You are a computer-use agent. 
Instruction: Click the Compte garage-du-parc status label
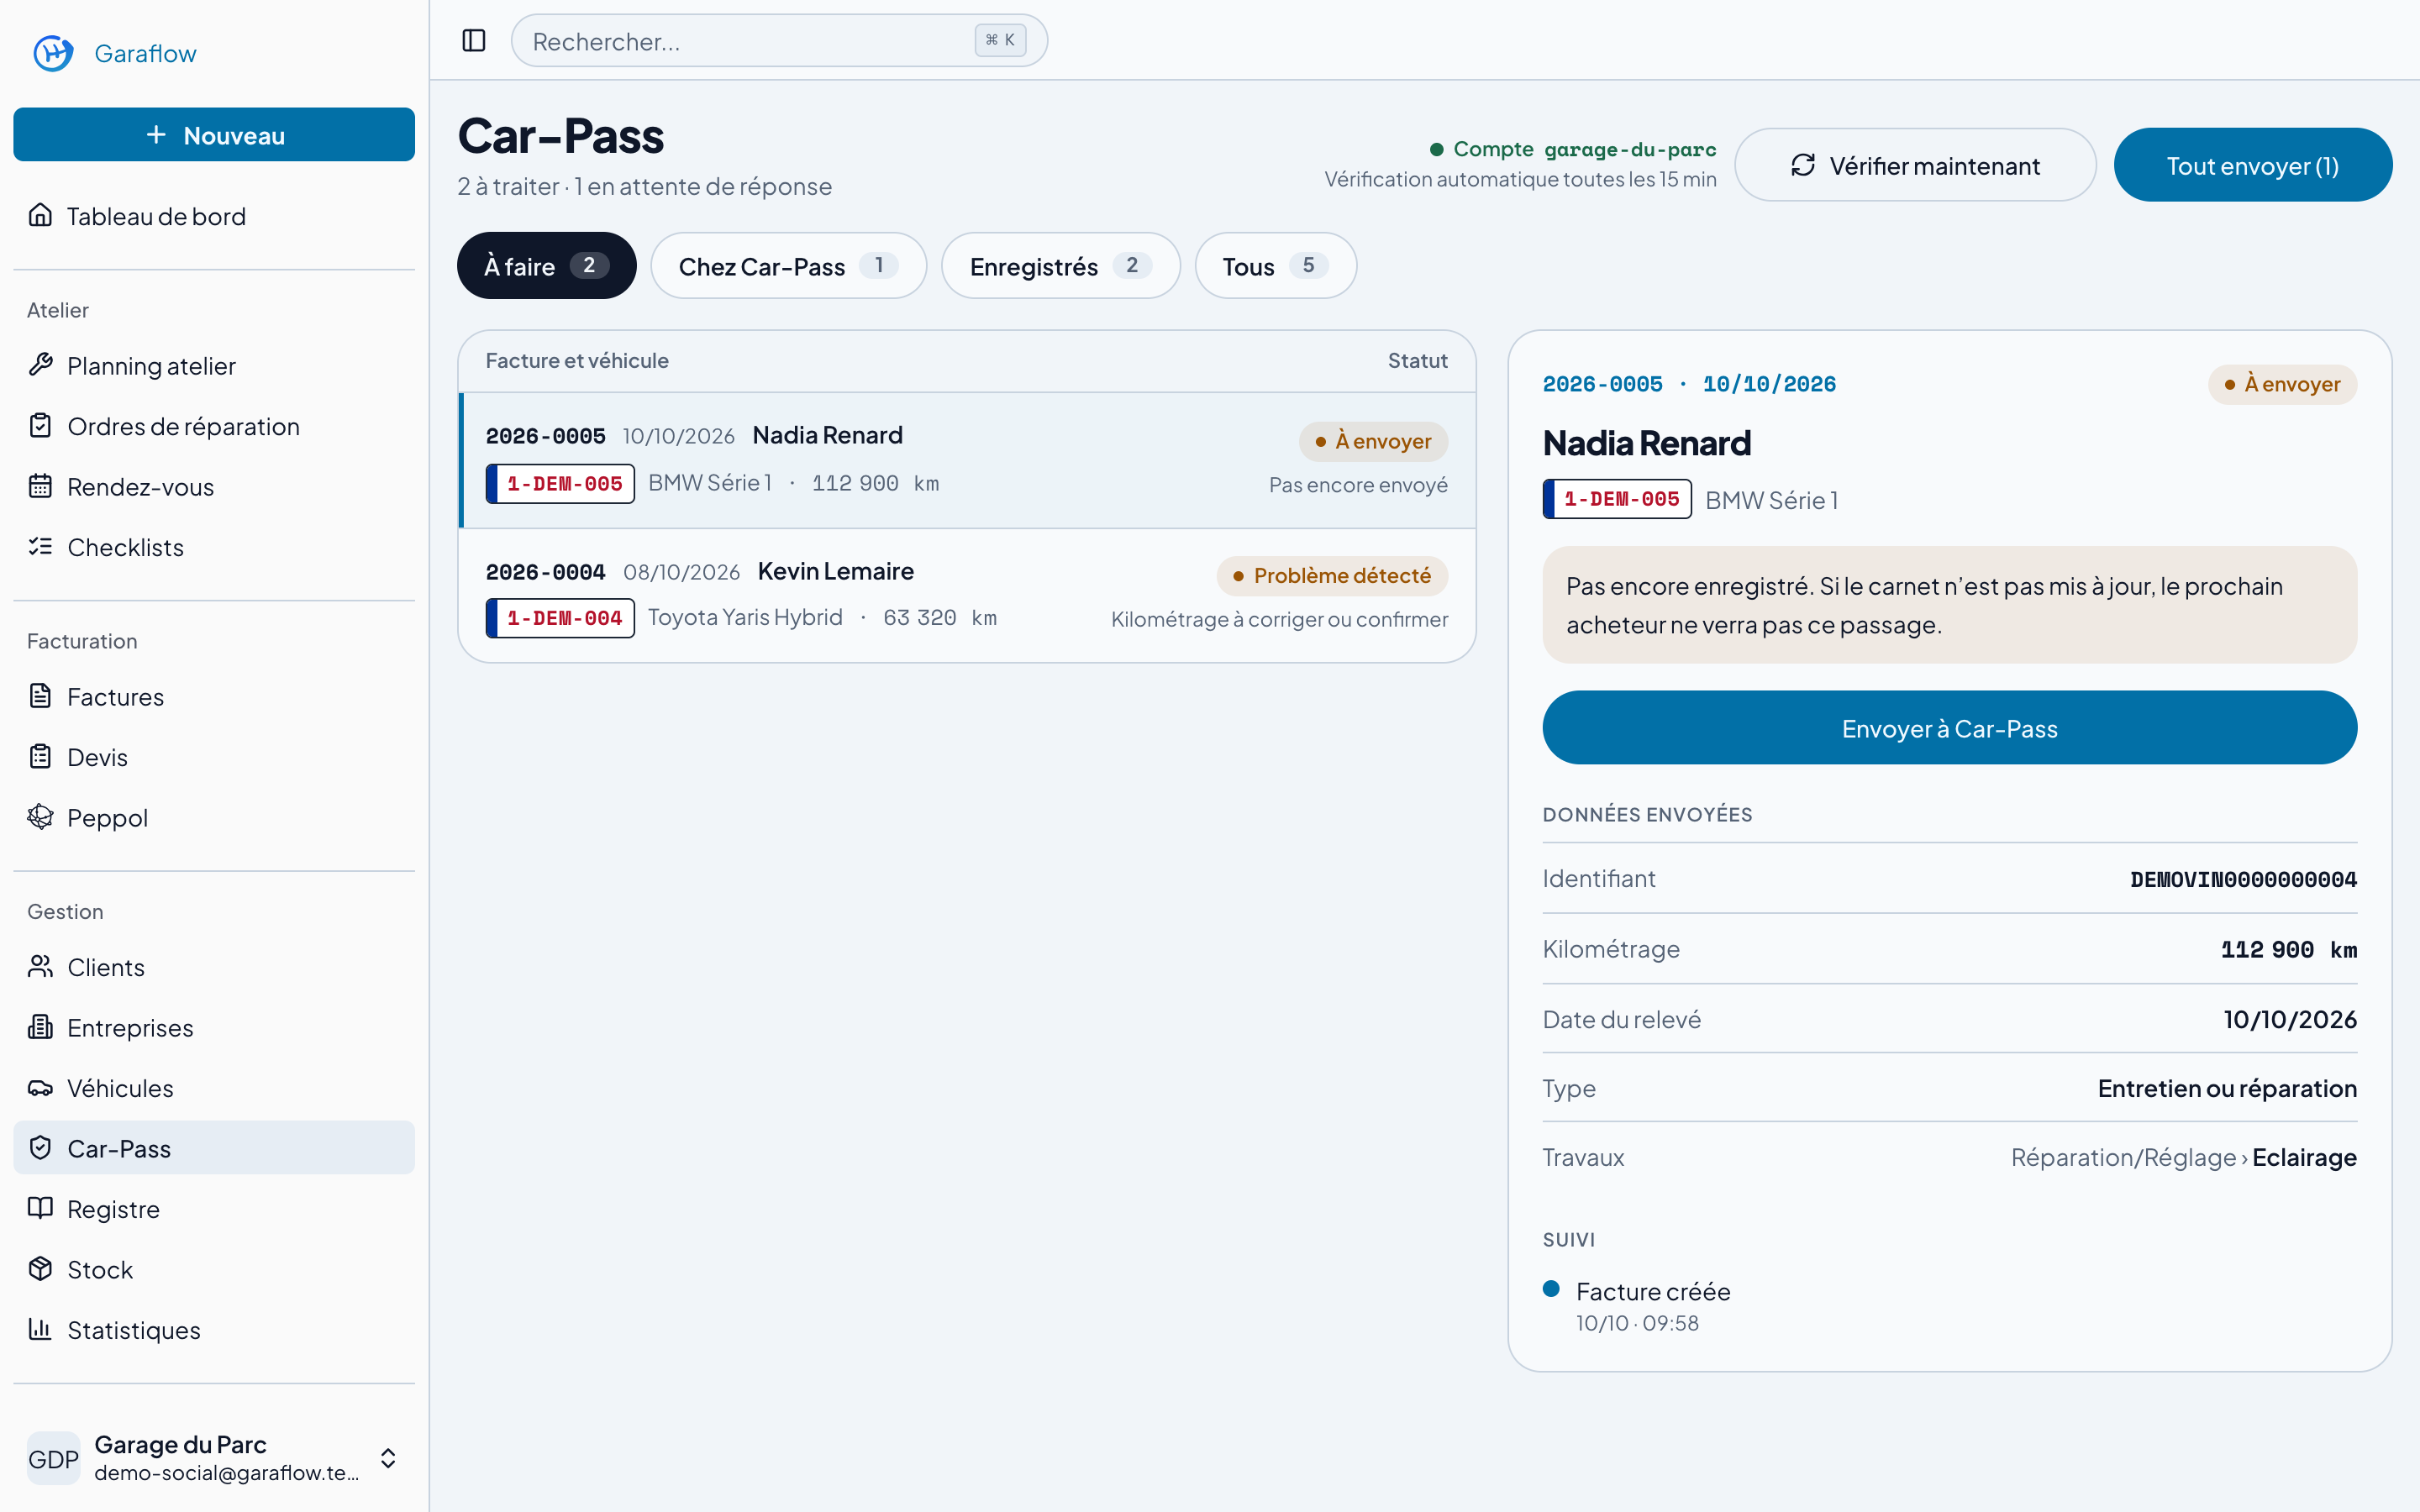tap(1573, 149)
